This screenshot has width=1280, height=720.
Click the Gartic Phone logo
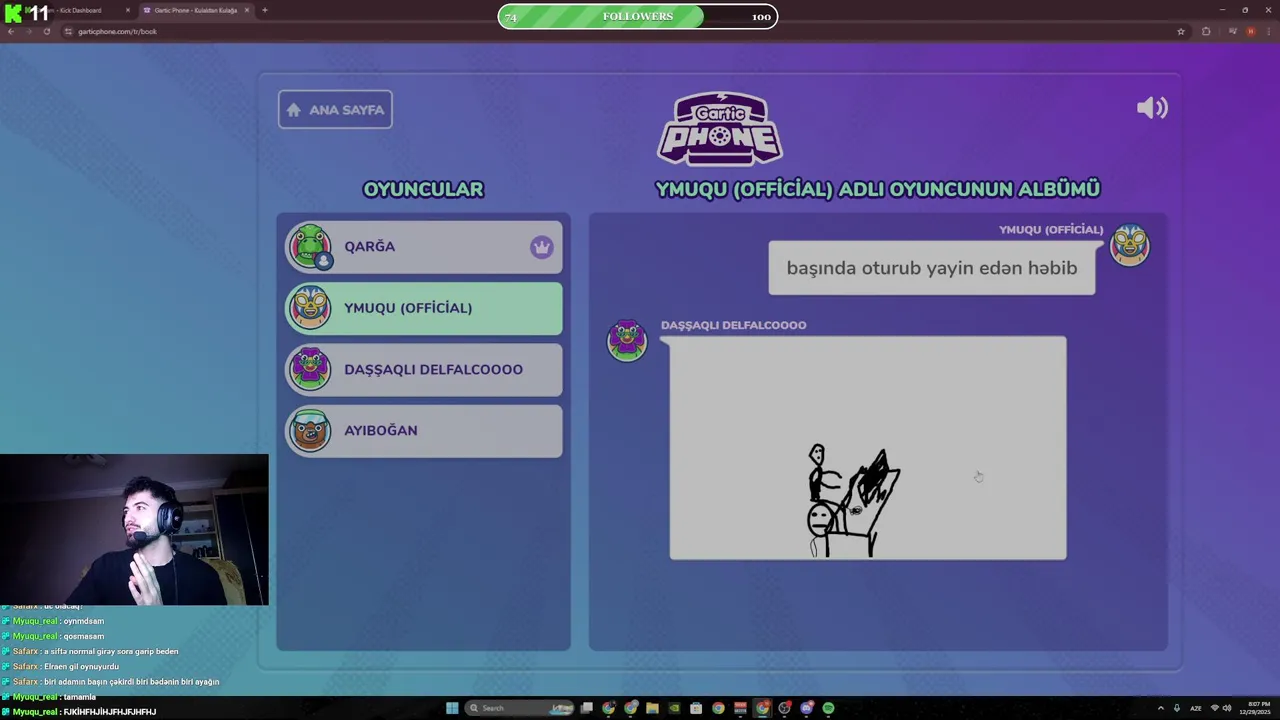click(720, 128)
